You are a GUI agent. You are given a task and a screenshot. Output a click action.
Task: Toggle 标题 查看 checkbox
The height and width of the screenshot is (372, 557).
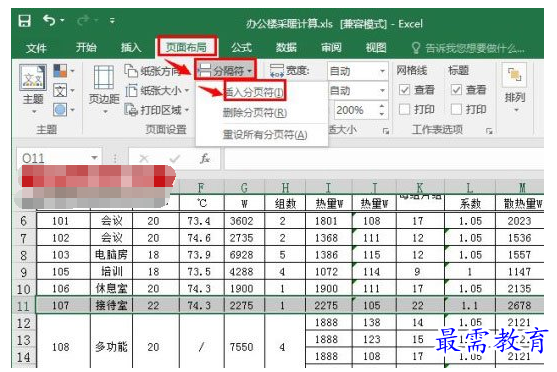click(x=456, y=90)
